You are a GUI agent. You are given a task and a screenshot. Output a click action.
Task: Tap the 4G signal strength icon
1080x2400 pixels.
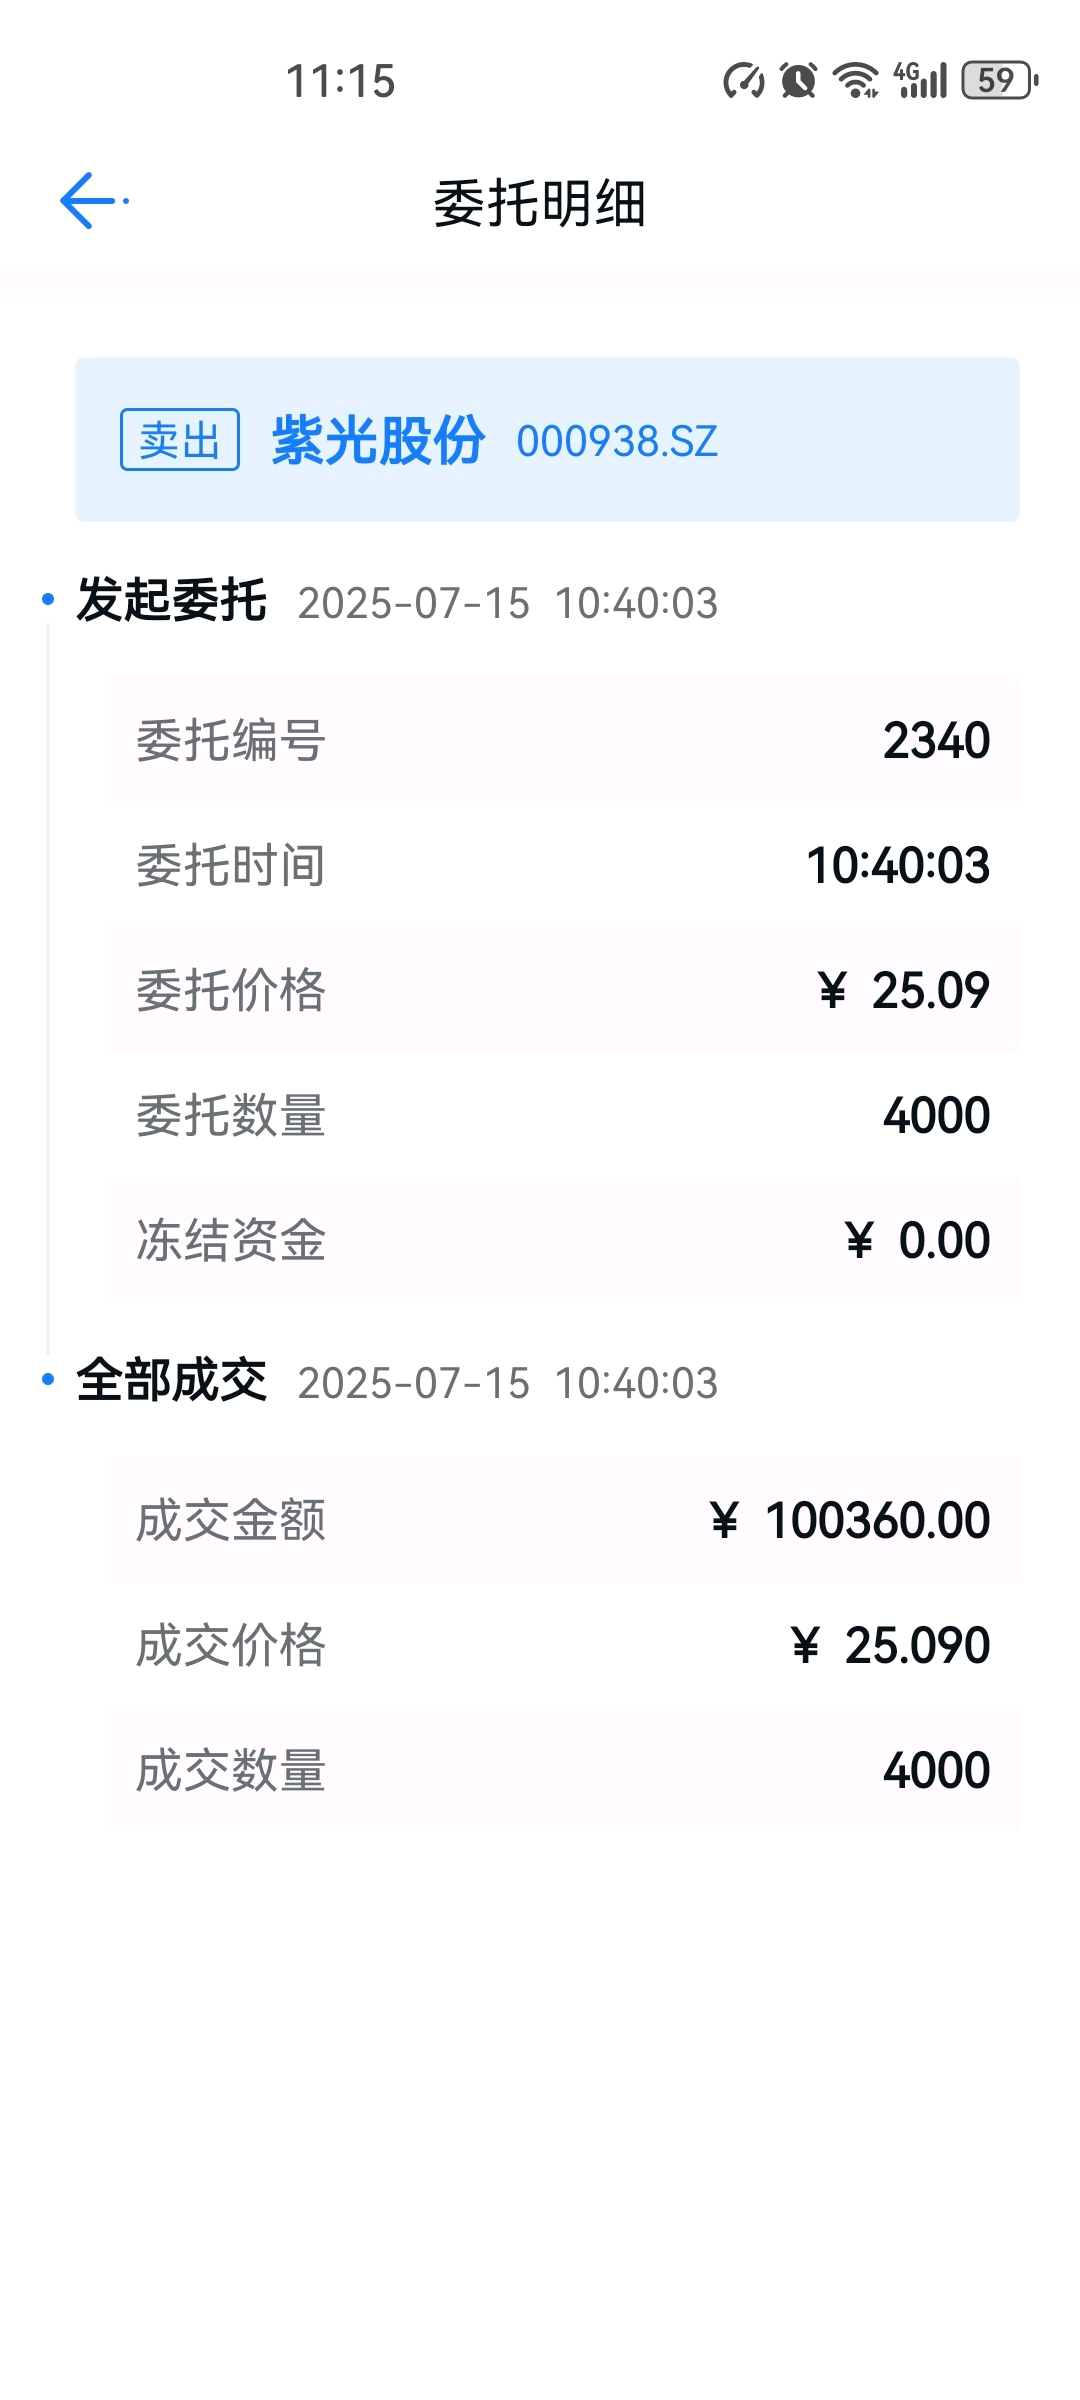[x=920, y=80]
